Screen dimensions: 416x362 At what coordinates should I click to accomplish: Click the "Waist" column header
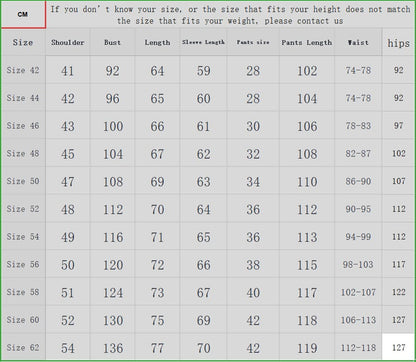click(358, 43)
